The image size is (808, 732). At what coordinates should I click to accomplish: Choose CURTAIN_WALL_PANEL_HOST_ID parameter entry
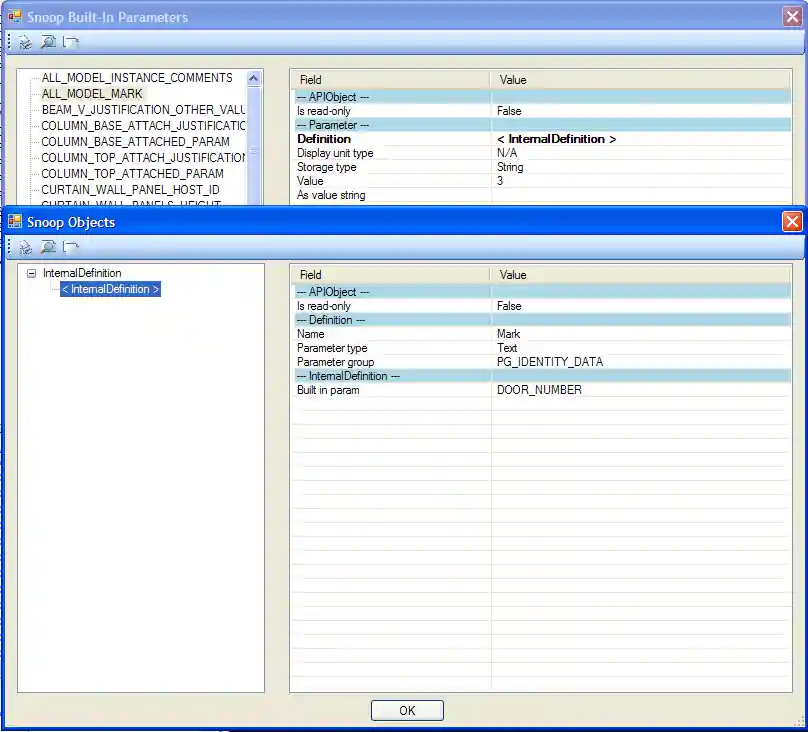point(130,190)
